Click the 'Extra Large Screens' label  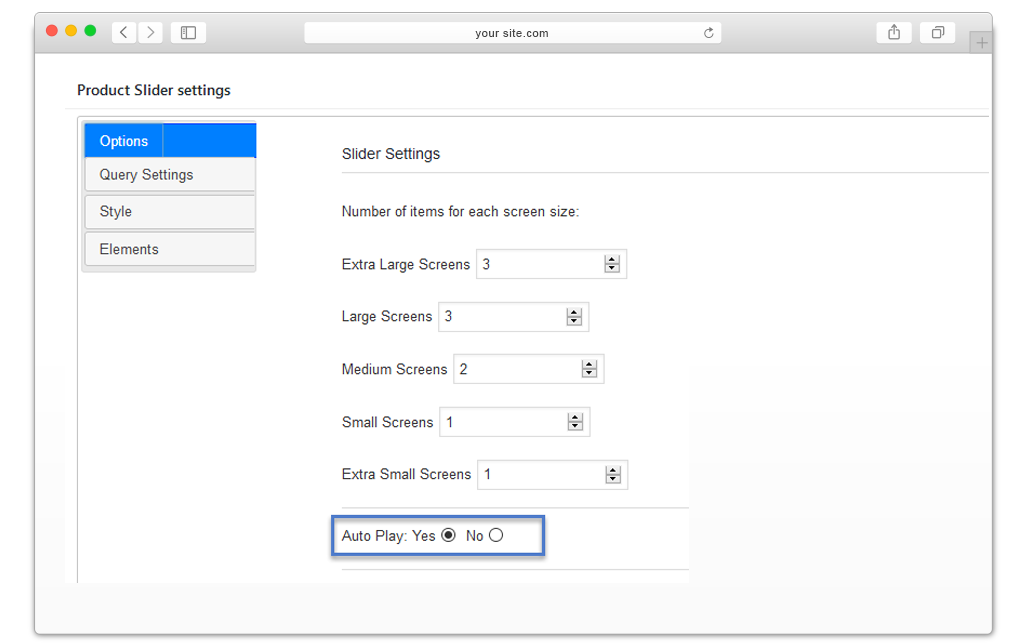[x=406, y=264]
